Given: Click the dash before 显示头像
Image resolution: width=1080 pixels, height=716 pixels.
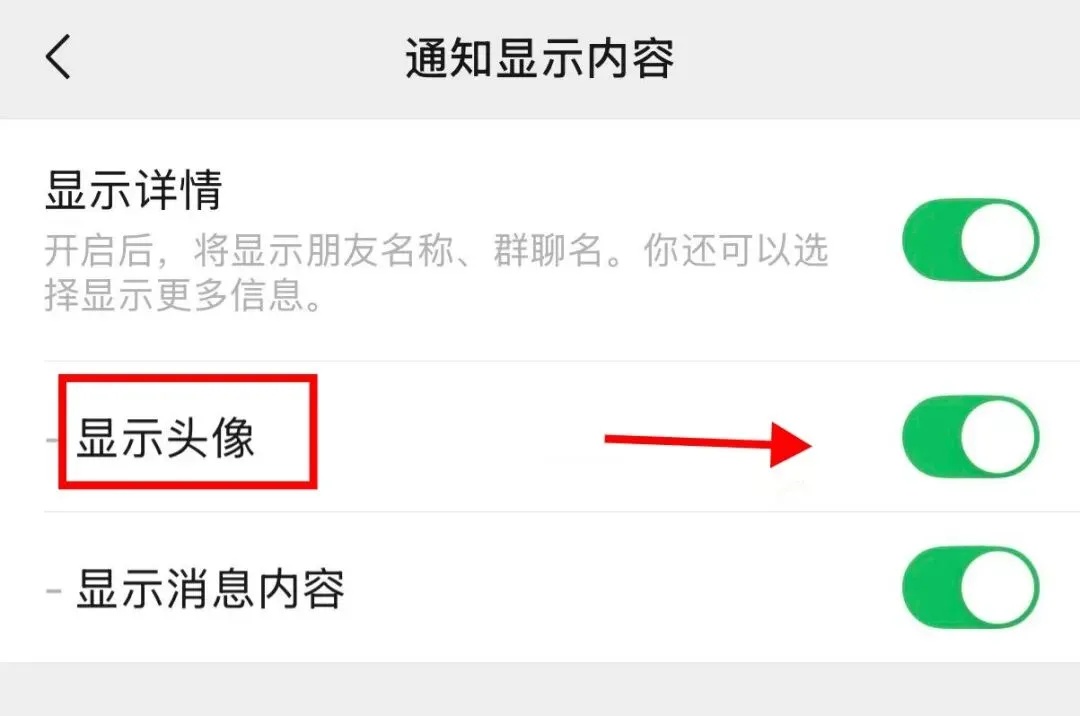Looking at the screenshot, I should coord(52,439).
